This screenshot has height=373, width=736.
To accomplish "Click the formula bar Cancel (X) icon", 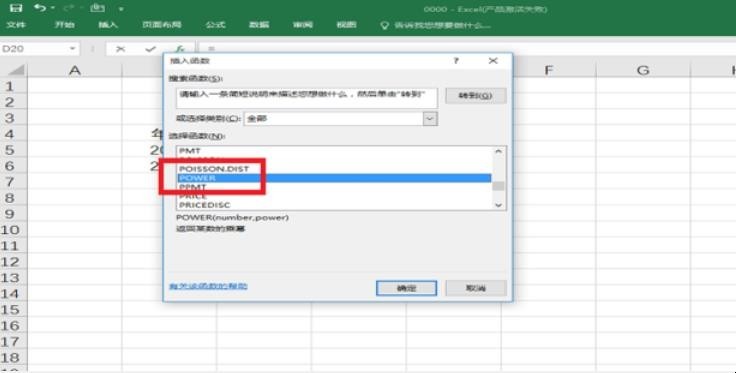I will coord(121,49).
